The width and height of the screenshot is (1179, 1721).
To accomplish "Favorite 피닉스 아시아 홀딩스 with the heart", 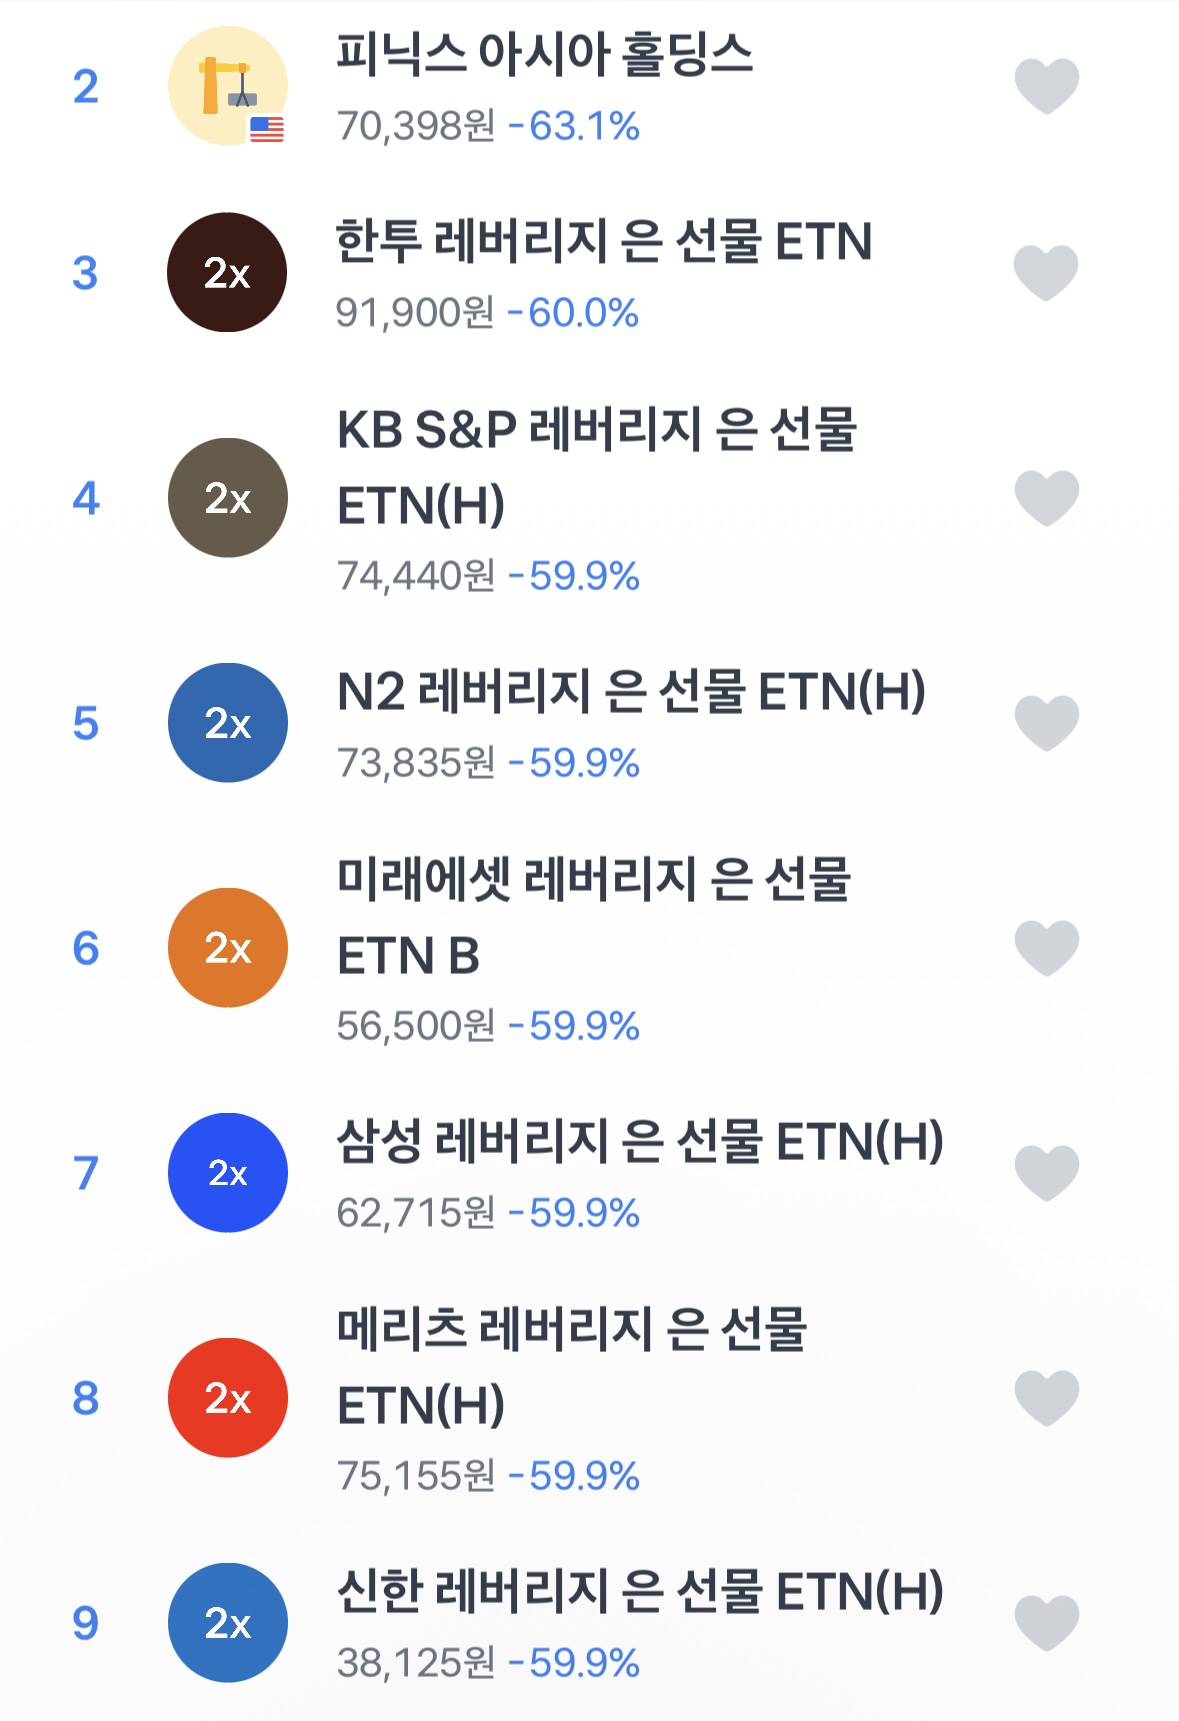I will point(1046,86).
